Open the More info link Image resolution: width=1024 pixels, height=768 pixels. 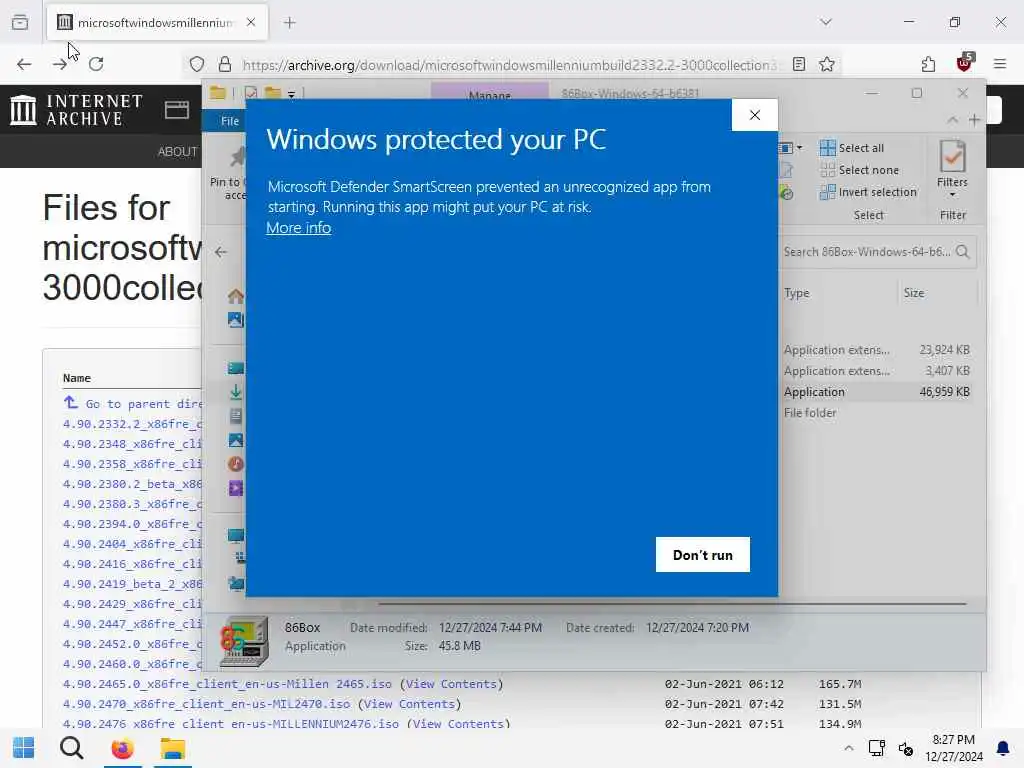[x=298, y=228]
